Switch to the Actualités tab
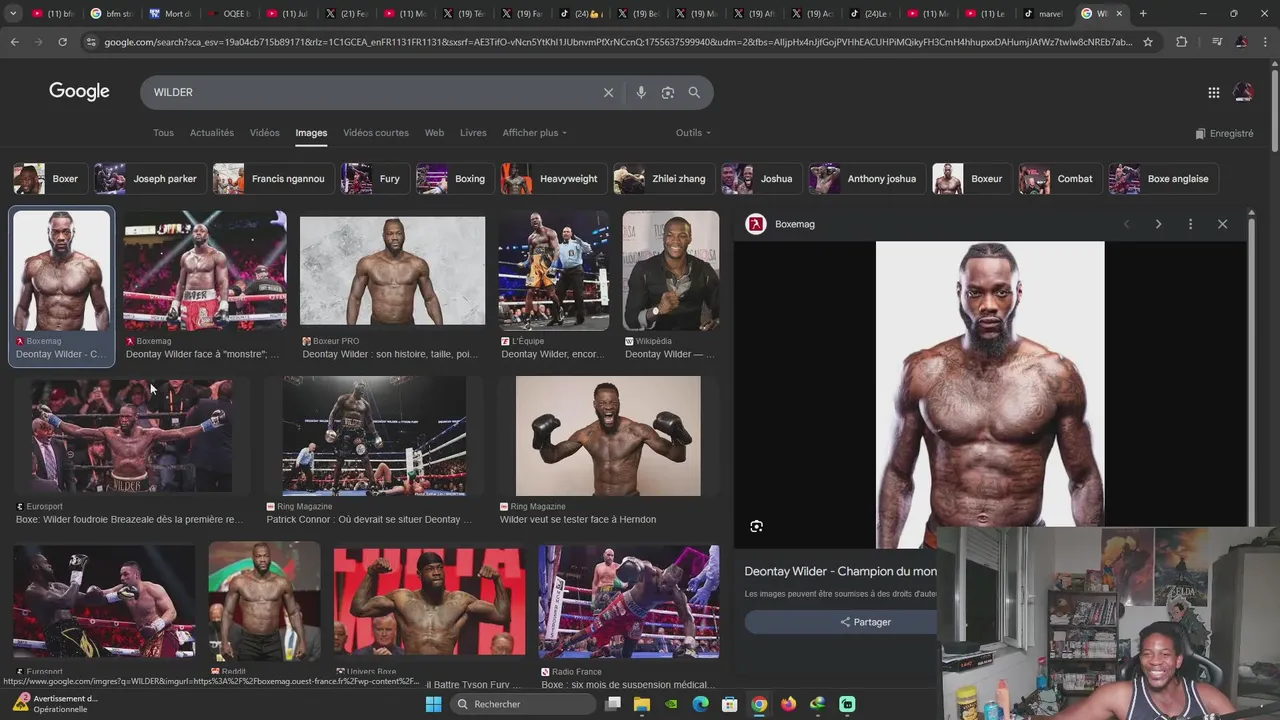 212,132
